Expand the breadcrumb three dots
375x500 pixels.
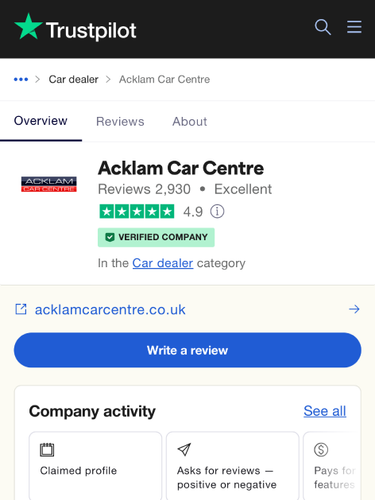click(x=21, y=79)
